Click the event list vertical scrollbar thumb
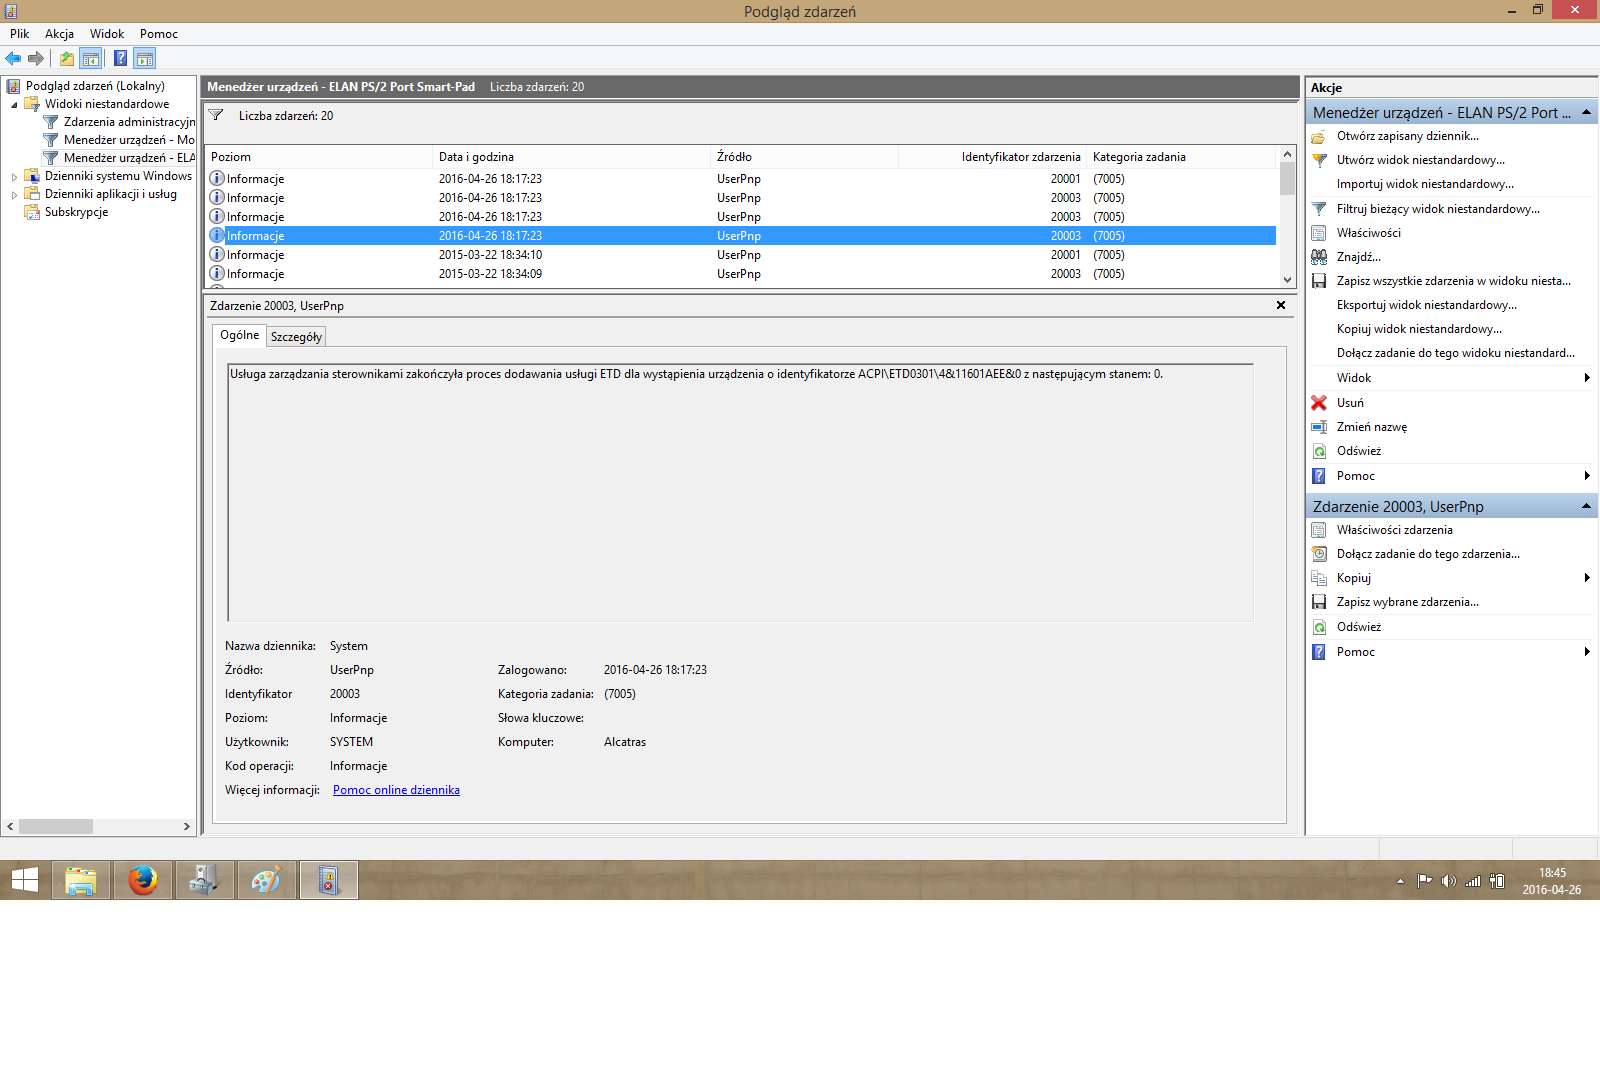 [1287, 179]
